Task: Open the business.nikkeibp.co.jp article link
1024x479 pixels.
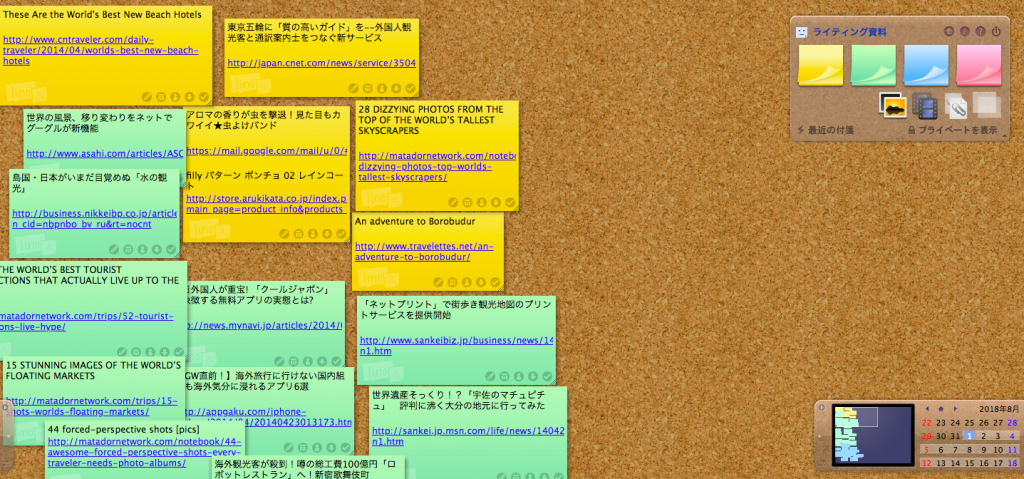Action: (95, 219)
